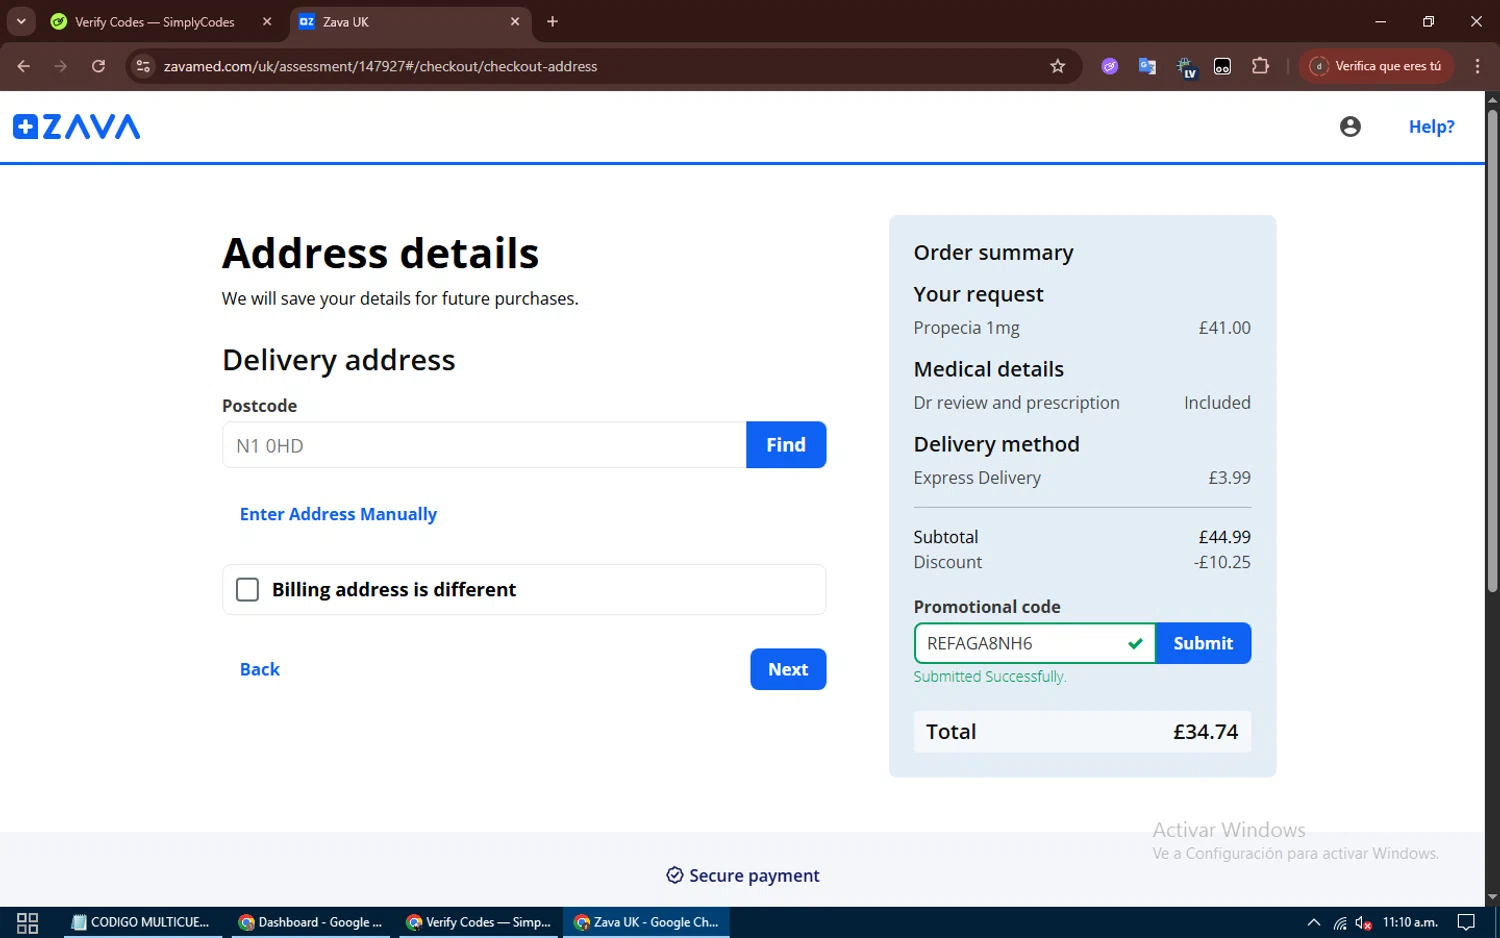Navigate back in browser
Screen dimensions: 1500x938
click(x=24, y=66)
